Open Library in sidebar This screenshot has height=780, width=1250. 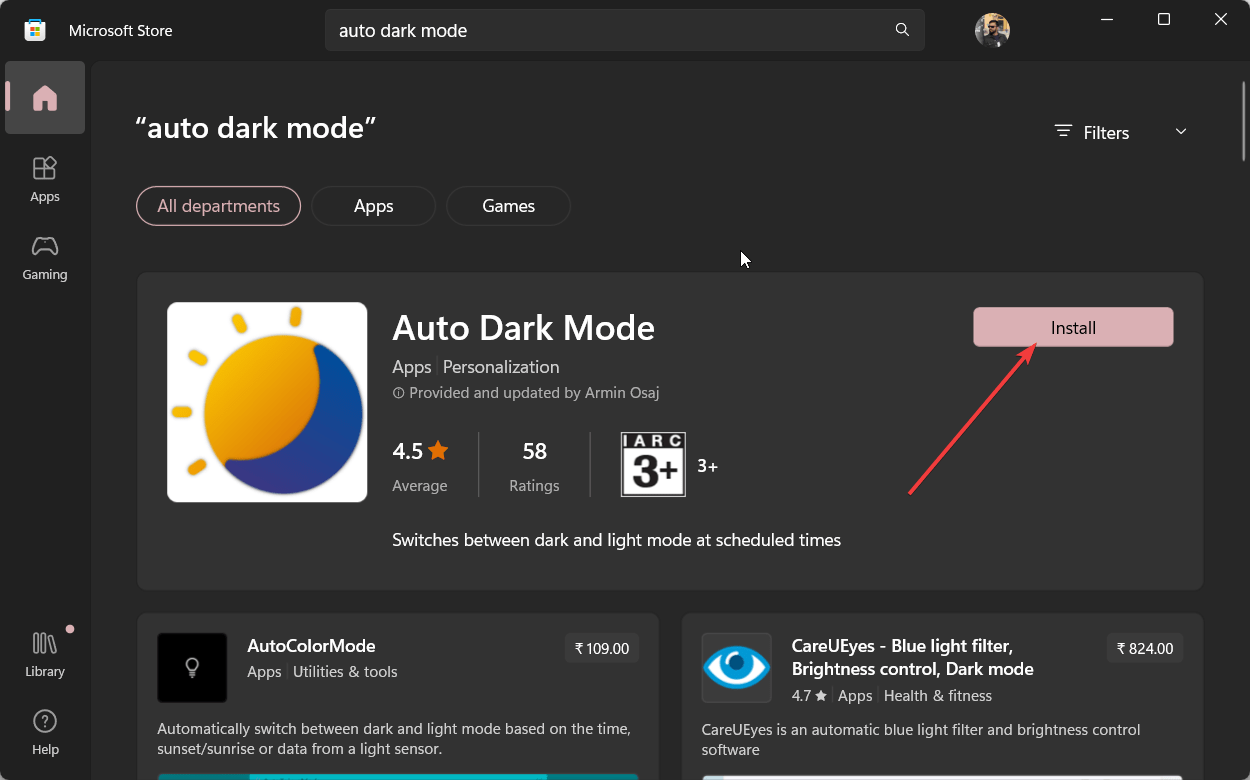(45, 654)
